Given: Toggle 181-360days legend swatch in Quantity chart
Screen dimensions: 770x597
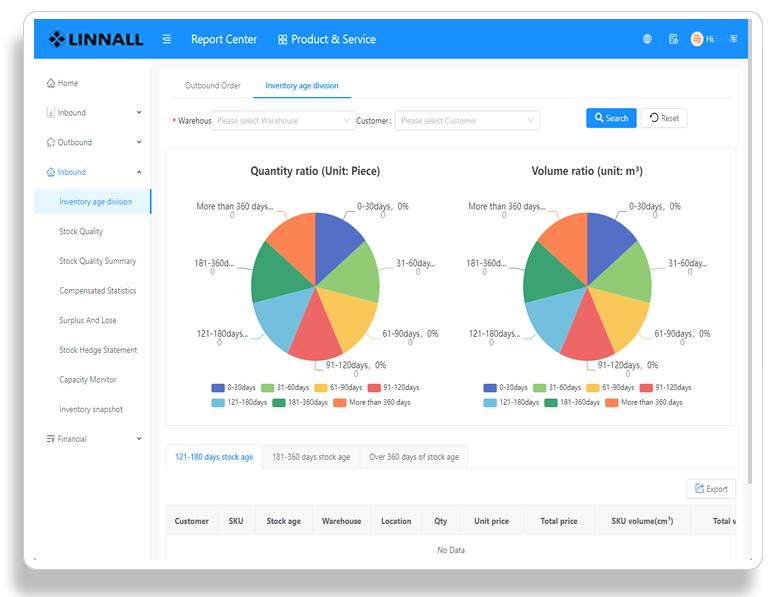Looking at the screenshot, I should coord(279,403).
